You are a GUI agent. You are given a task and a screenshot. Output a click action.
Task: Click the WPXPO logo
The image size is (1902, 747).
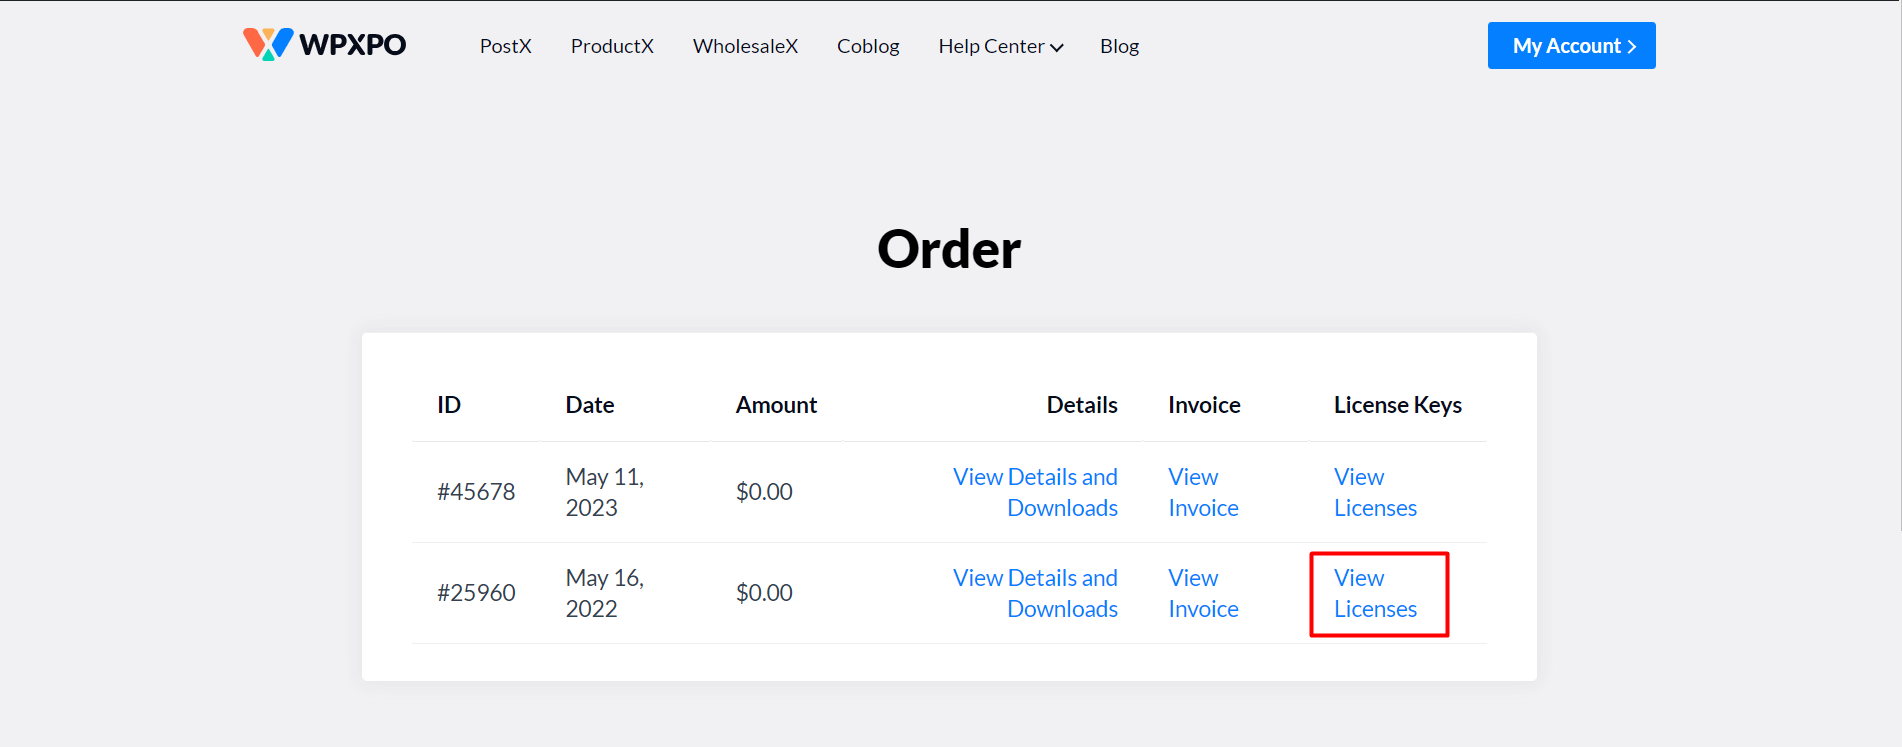[323, 44]
